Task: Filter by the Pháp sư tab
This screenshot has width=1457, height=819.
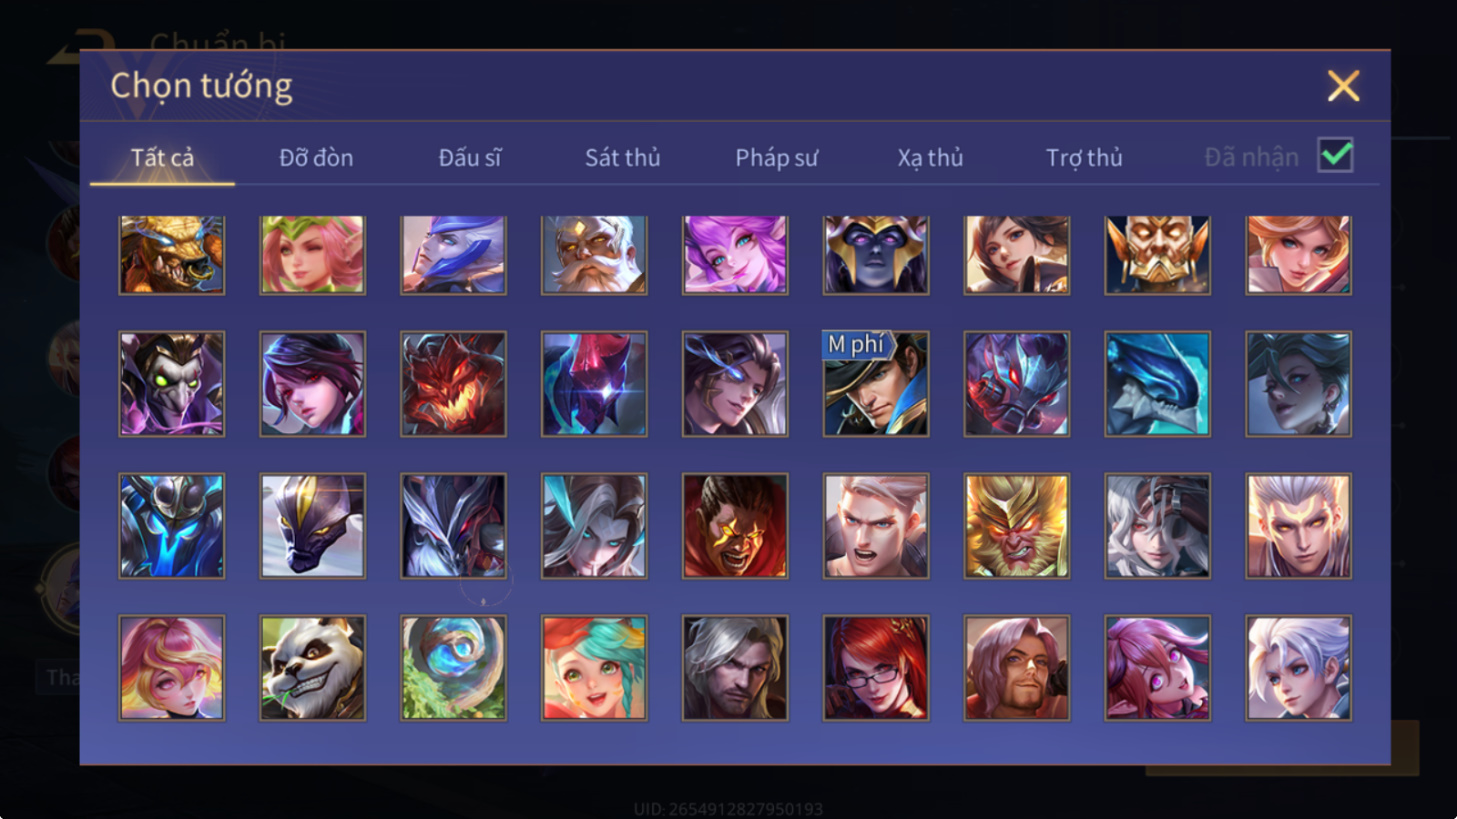Action: point(776,158)
